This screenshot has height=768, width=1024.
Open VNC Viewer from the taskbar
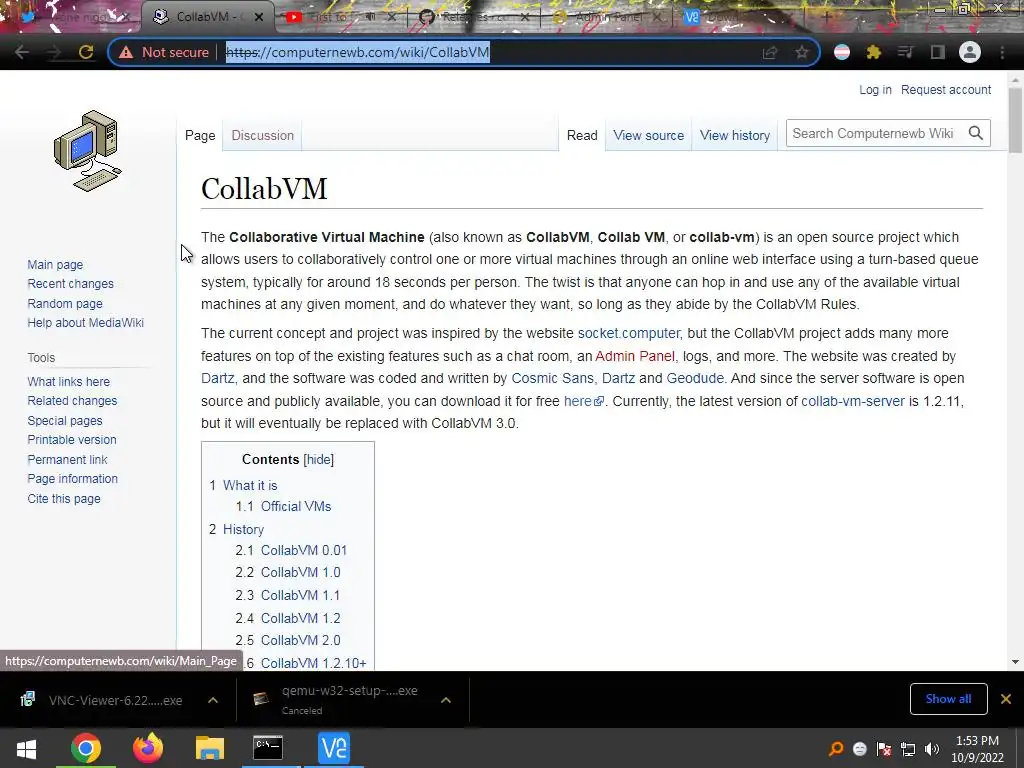coord(334,748)
